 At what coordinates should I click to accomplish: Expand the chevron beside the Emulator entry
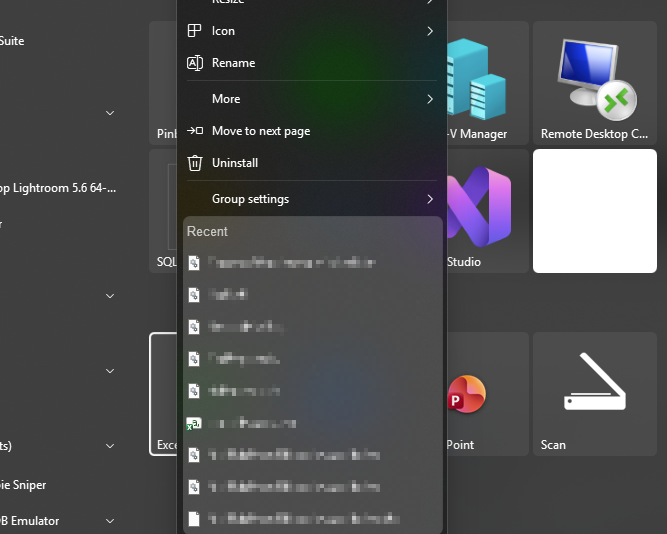click(110, 521)
